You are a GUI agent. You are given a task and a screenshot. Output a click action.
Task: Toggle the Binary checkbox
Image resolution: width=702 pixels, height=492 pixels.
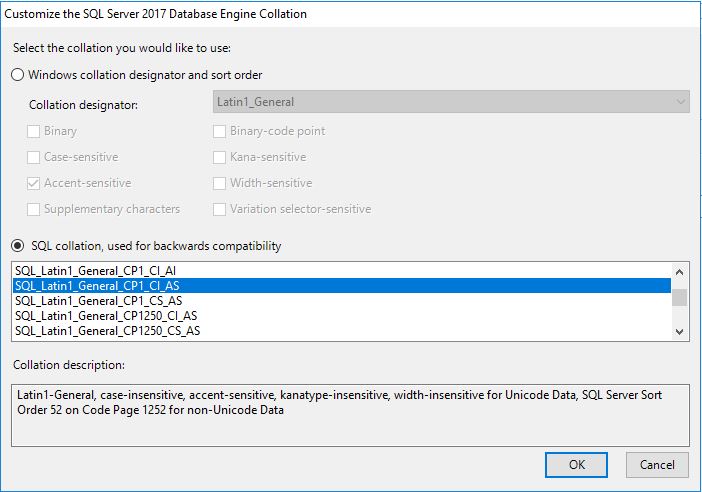click(34, 131)
